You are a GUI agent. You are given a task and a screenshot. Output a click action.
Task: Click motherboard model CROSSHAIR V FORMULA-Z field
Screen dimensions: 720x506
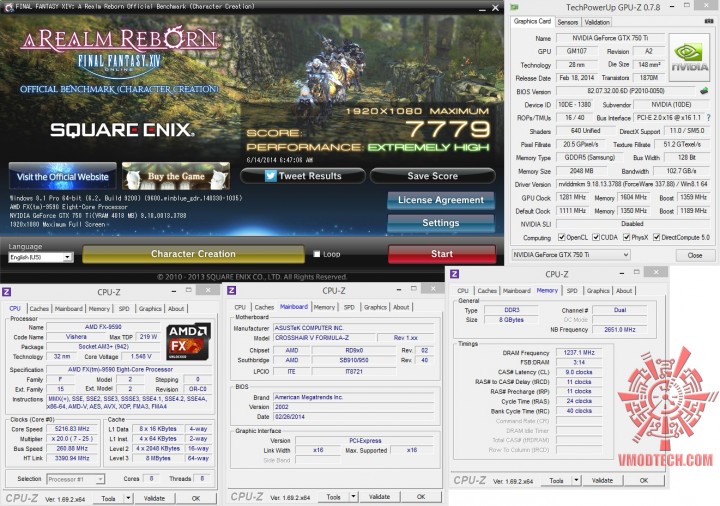coord(324,338)
